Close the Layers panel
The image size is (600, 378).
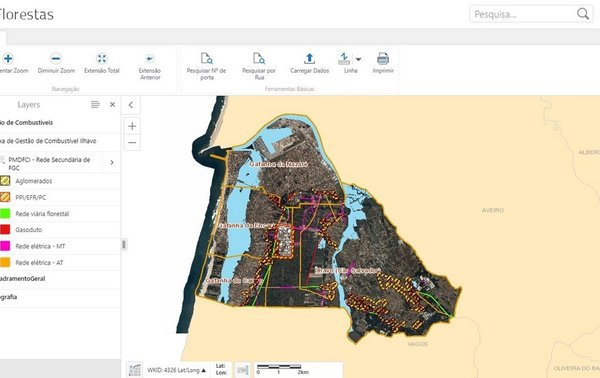[x=112, y=104]
